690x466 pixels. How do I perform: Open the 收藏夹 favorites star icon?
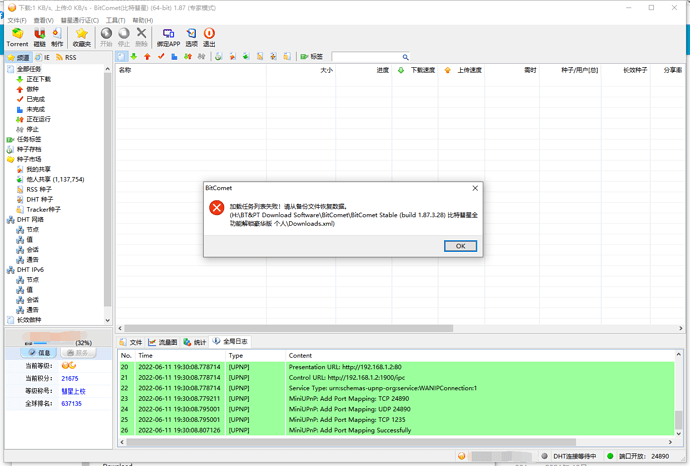81,37
